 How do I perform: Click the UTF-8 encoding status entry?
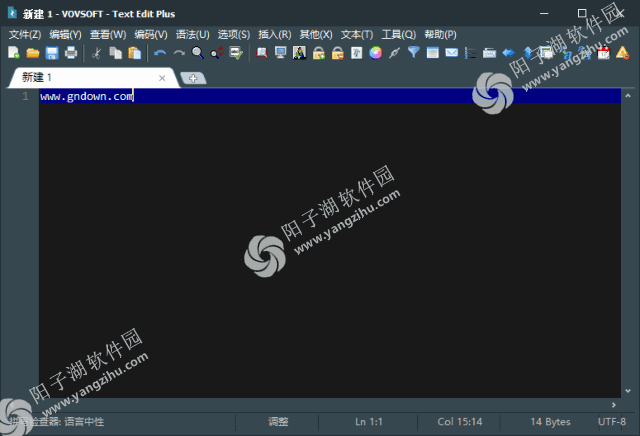pos(611,422)
